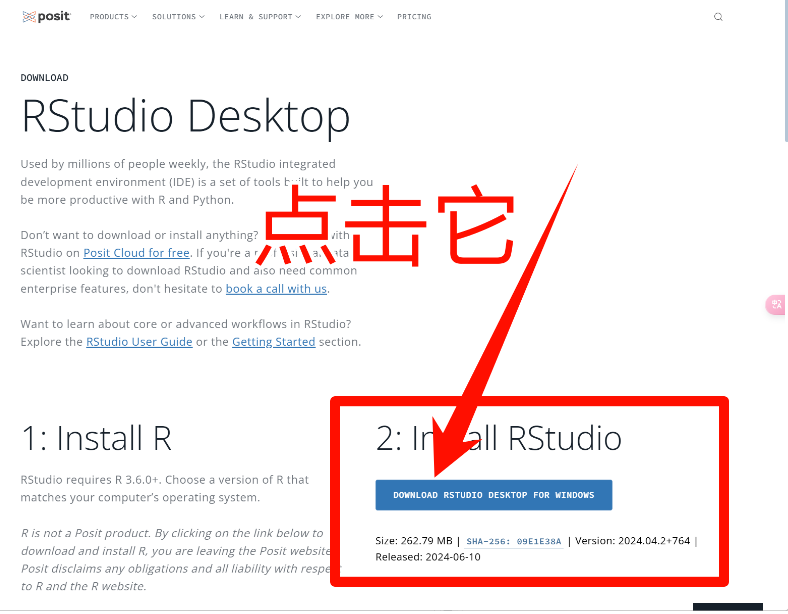788x614 pixels.
Task: Click the Released: 2024-06-10 text
Action: 428,557
